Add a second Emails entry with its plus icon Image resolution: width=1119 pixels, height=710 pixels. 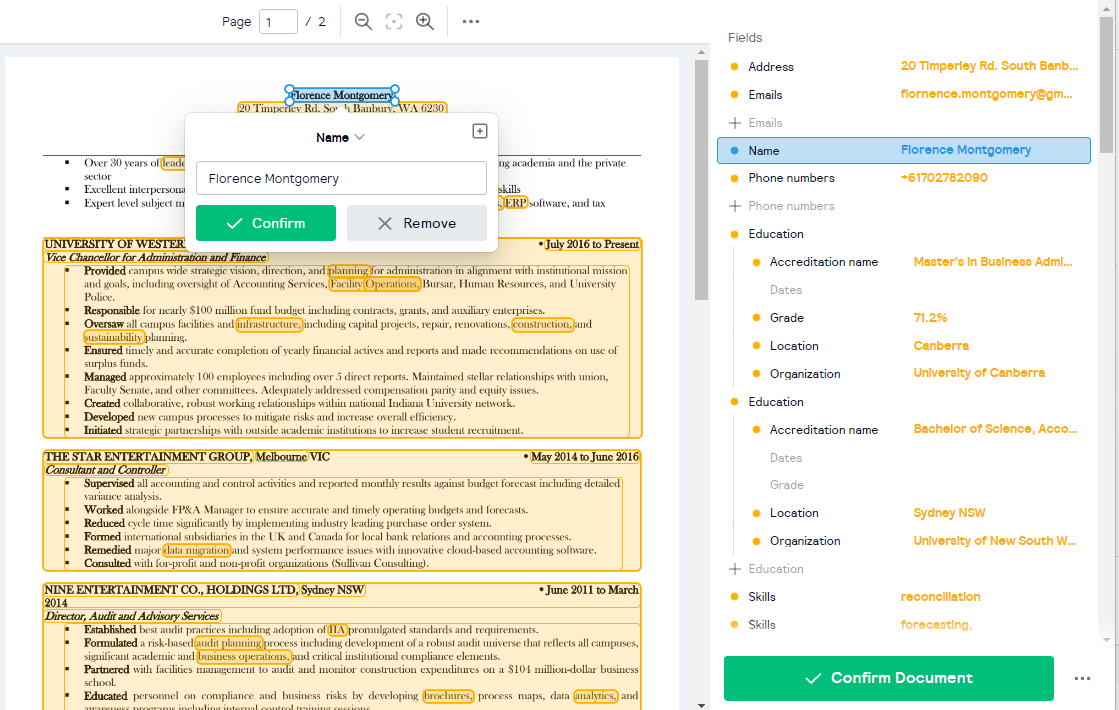(737, 122)
